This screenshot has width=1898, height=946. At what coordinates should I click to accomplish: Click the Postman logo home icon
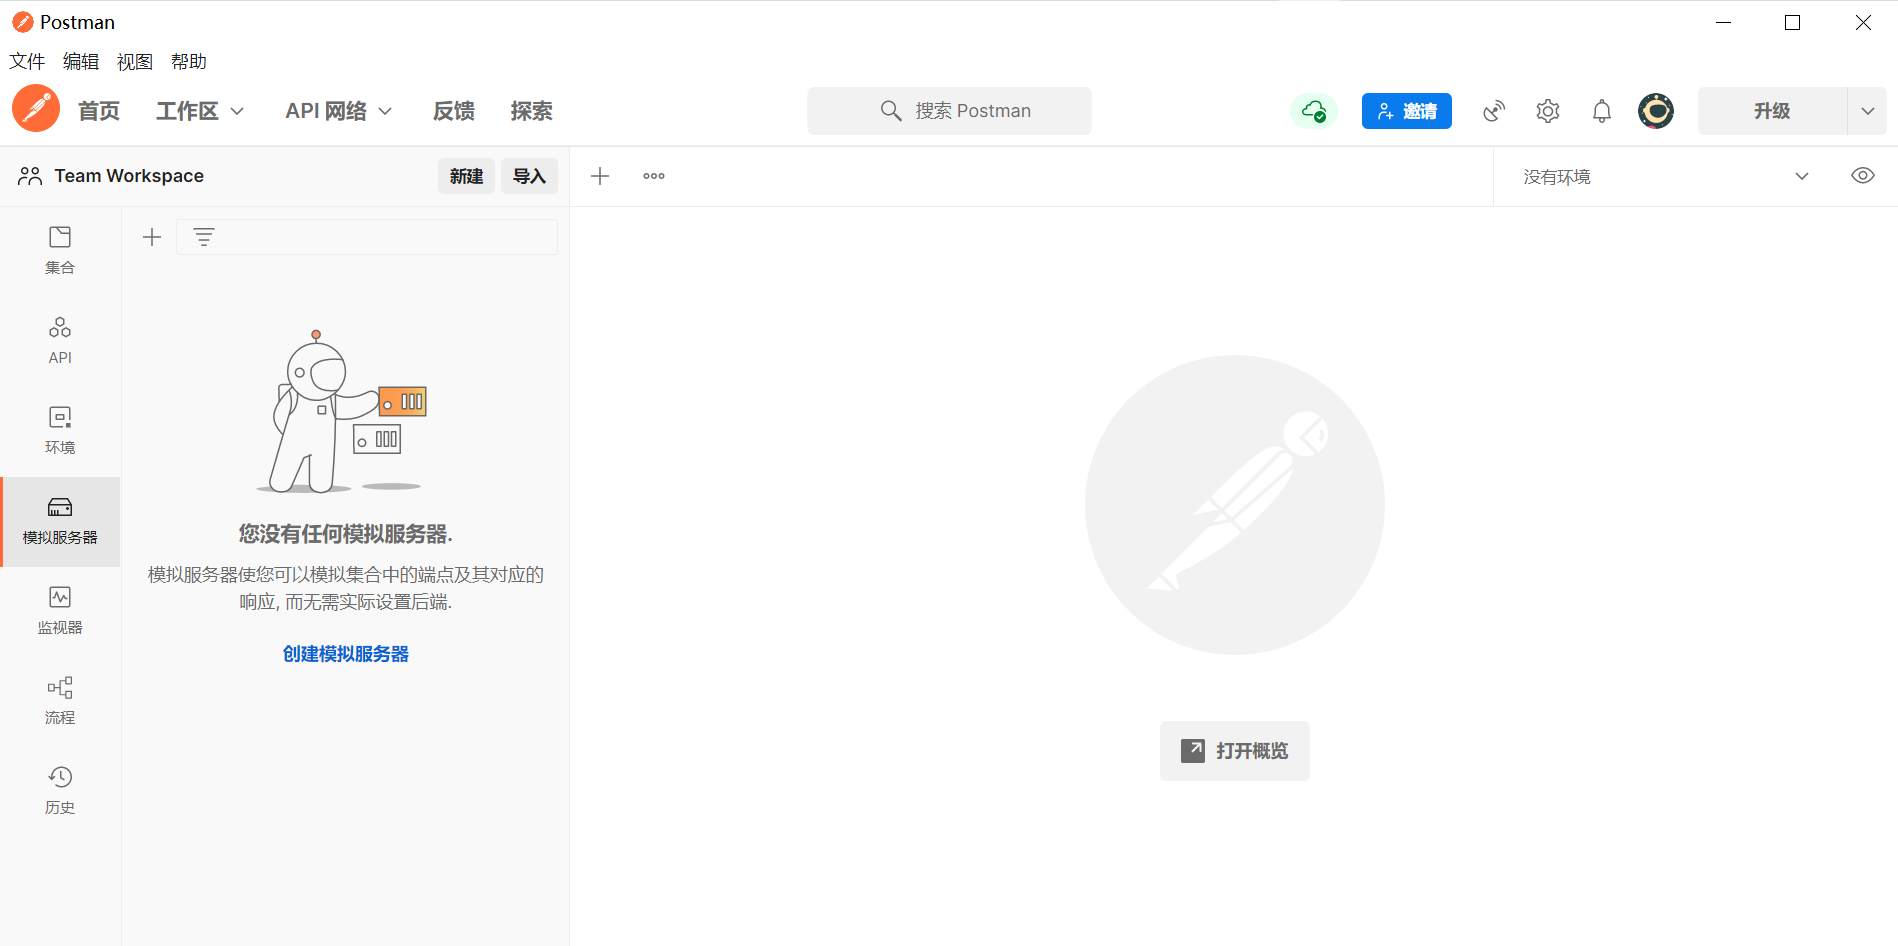36,109
